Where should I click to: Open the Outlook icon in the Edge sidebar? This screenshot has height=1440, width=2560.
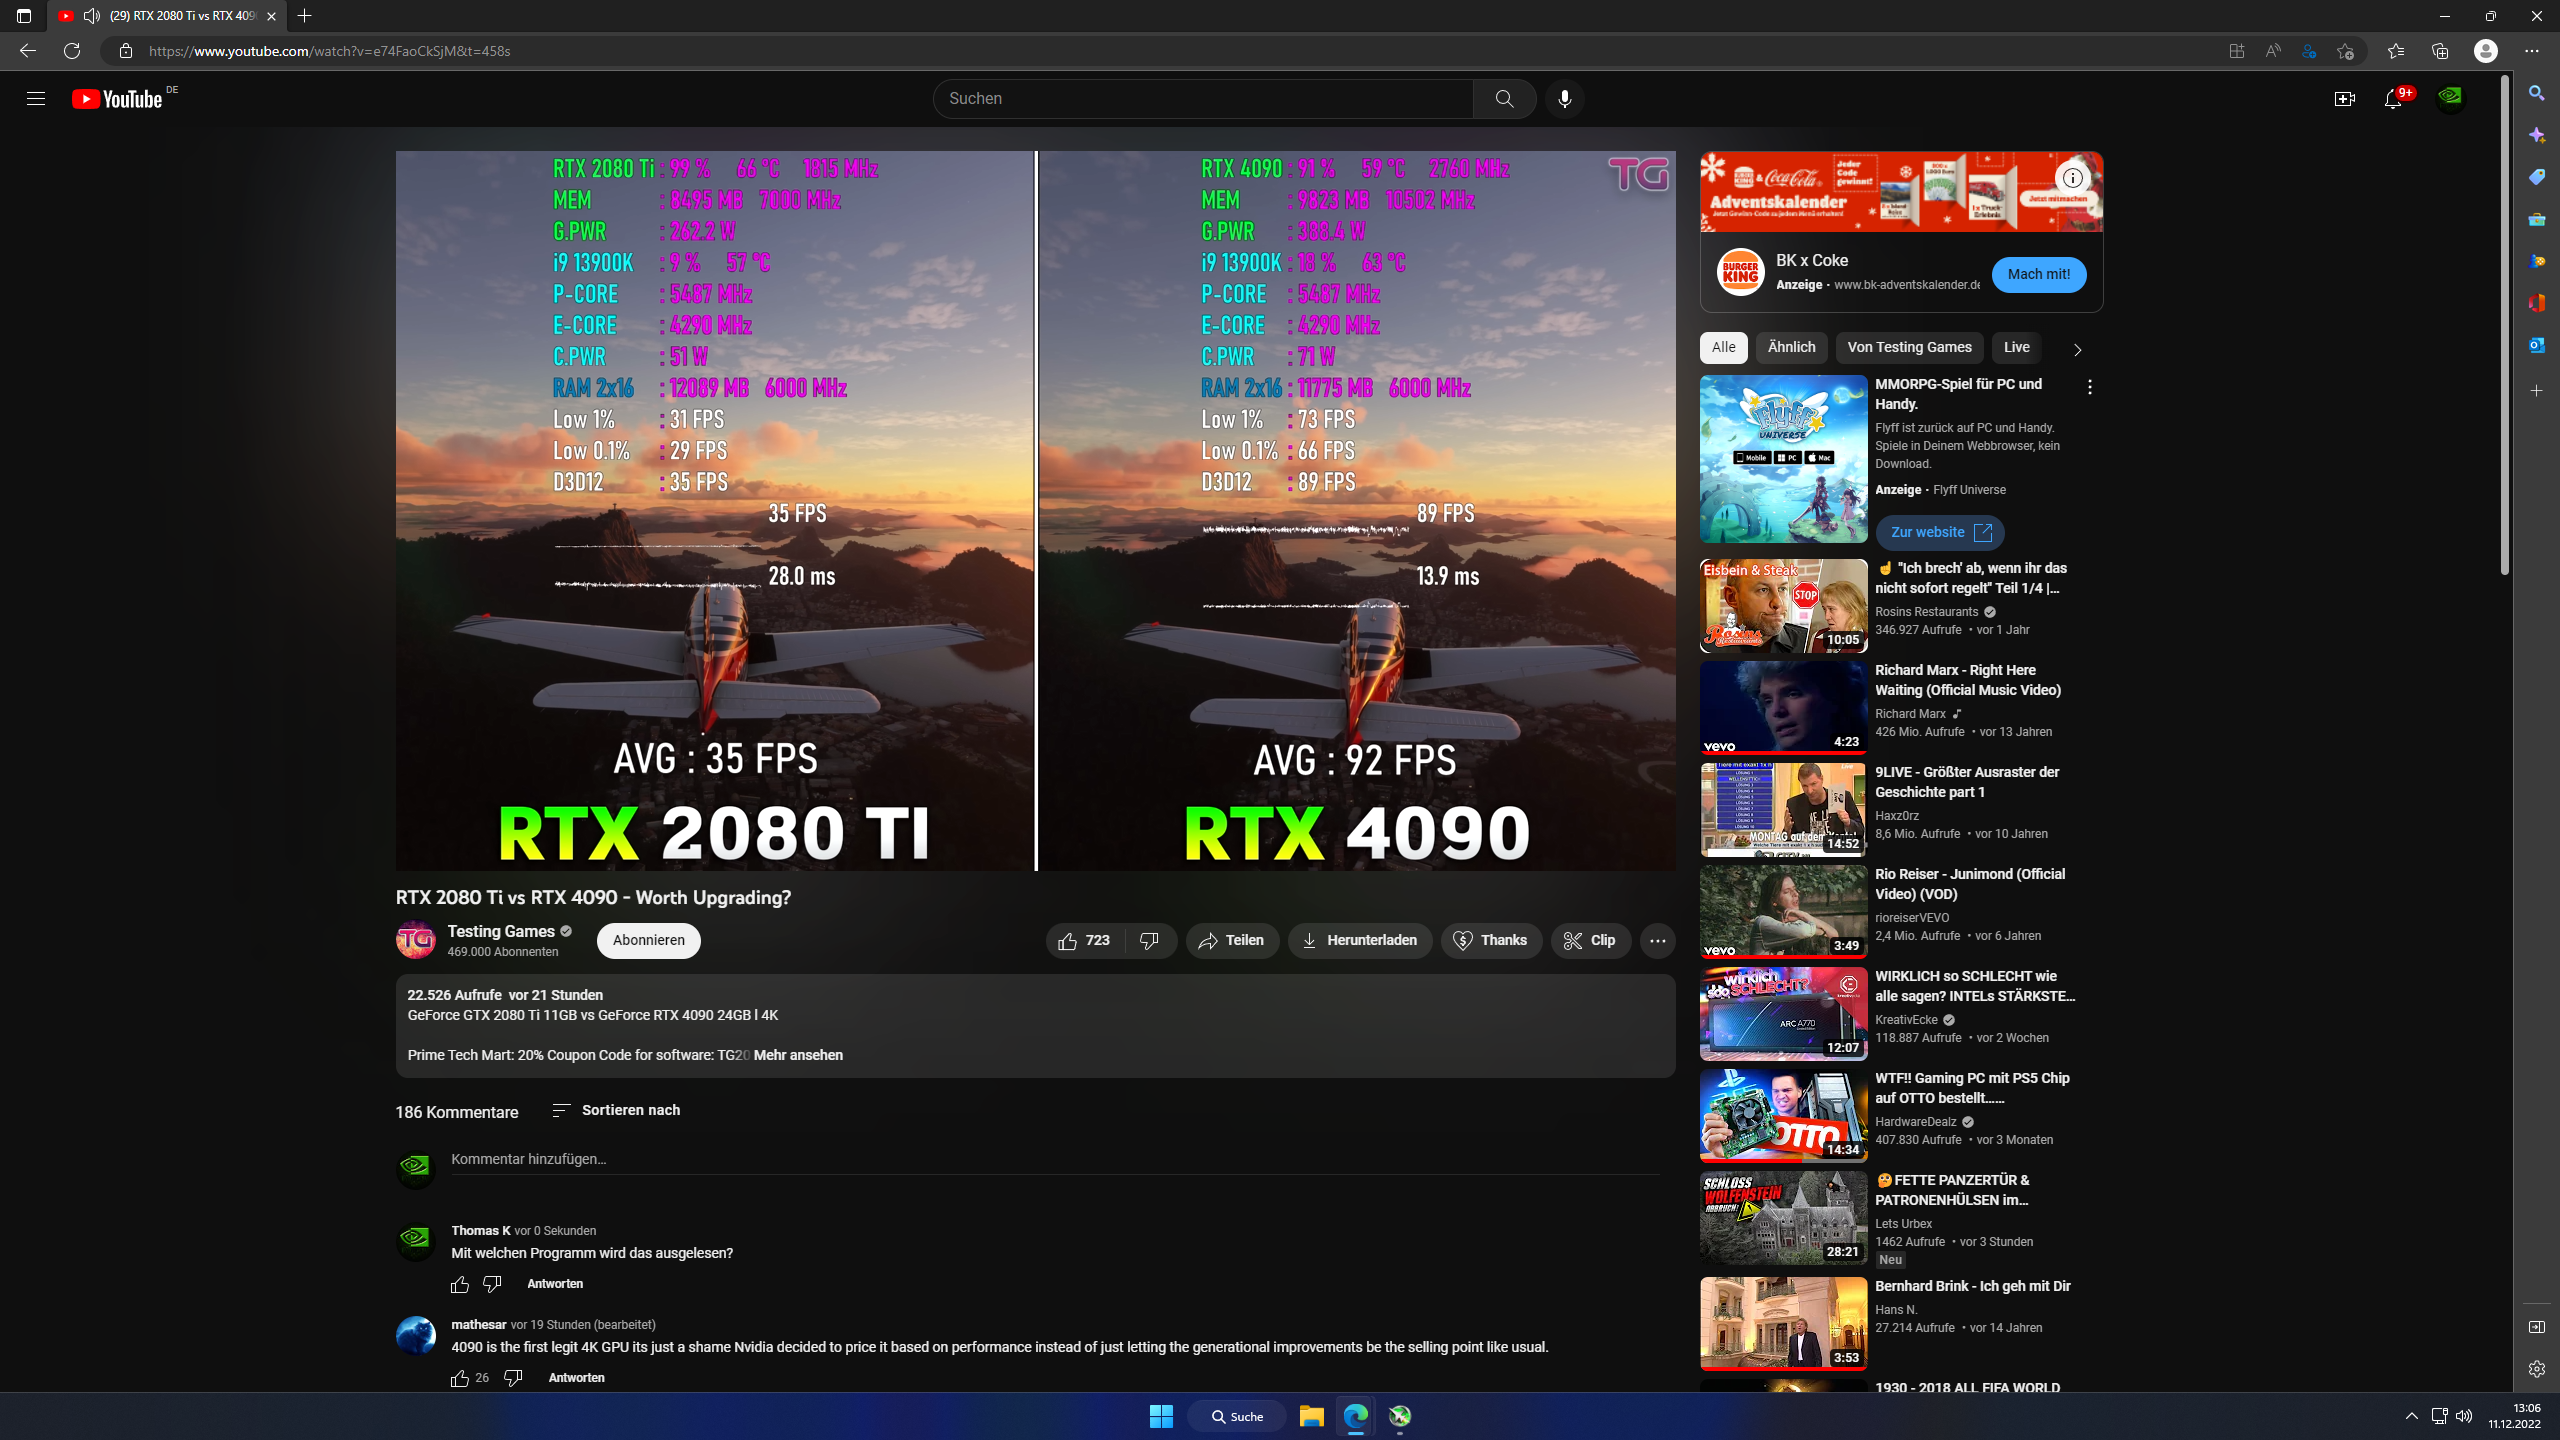tap(2537, 345)
